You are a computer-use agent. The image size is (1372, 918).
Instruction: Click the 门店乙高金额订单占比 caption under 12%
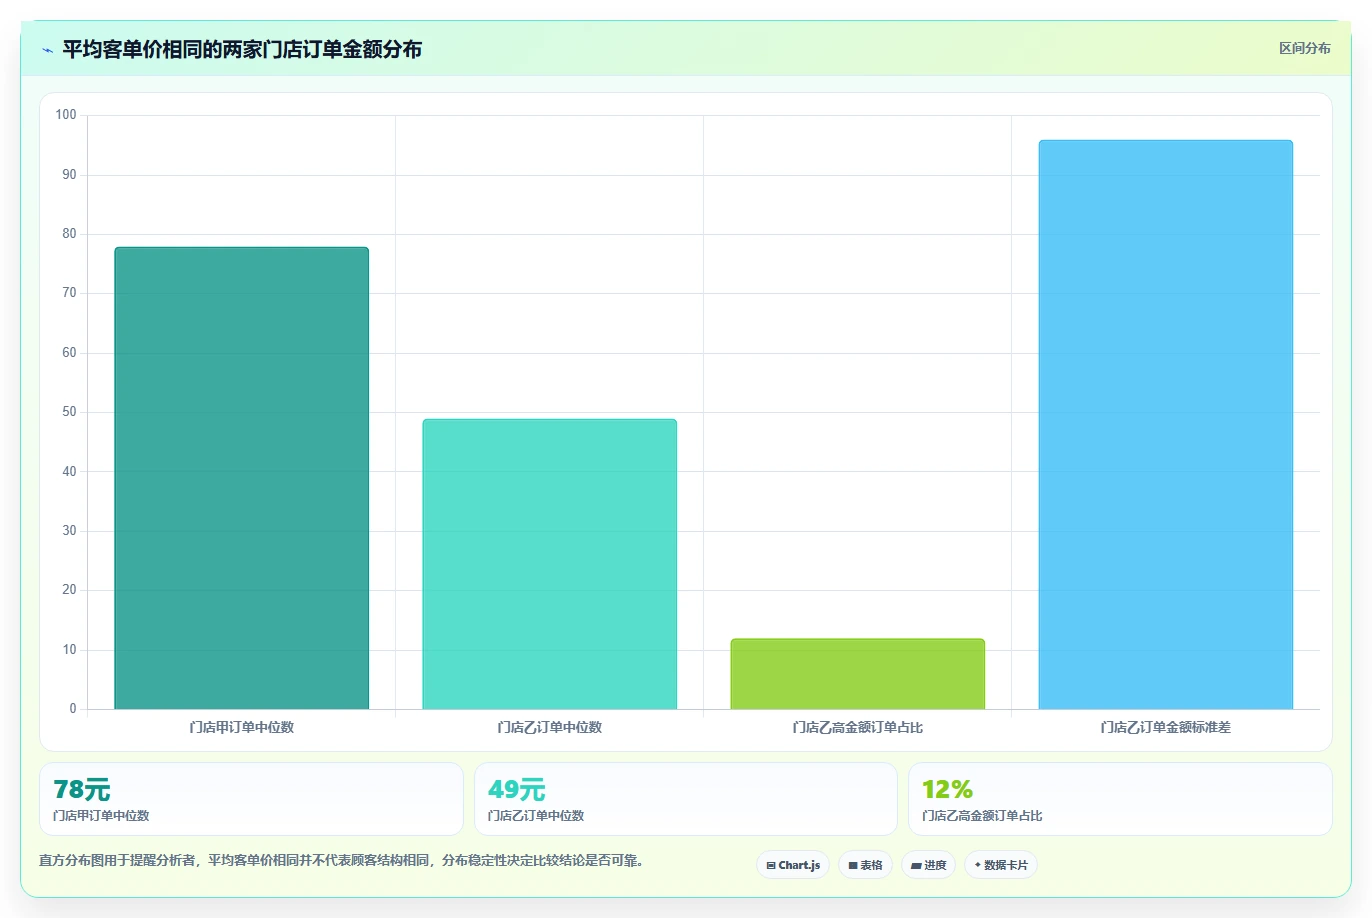click(x=982, y=816)
